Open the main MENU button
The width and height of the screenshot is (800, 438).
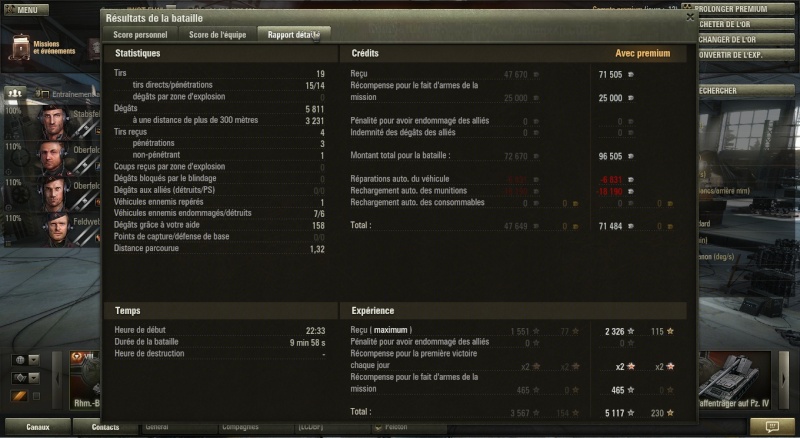click(x=26, y=10)
